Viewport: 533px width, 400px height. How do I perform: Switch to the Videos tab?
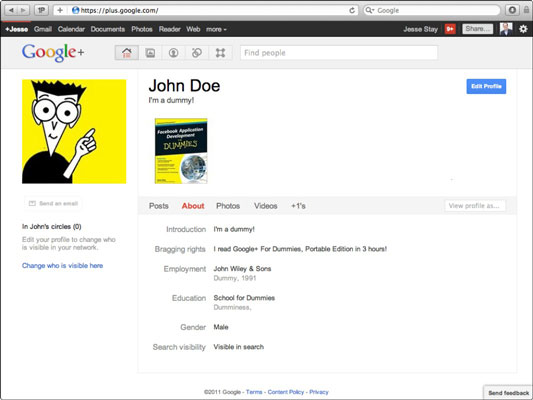266,206
